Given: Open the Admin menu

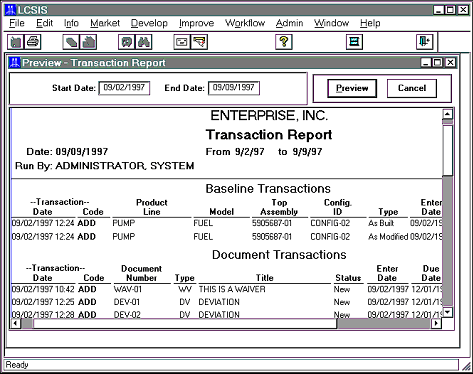Looking at the screenshot, I should pyautogui.click(x=289, y=23).
